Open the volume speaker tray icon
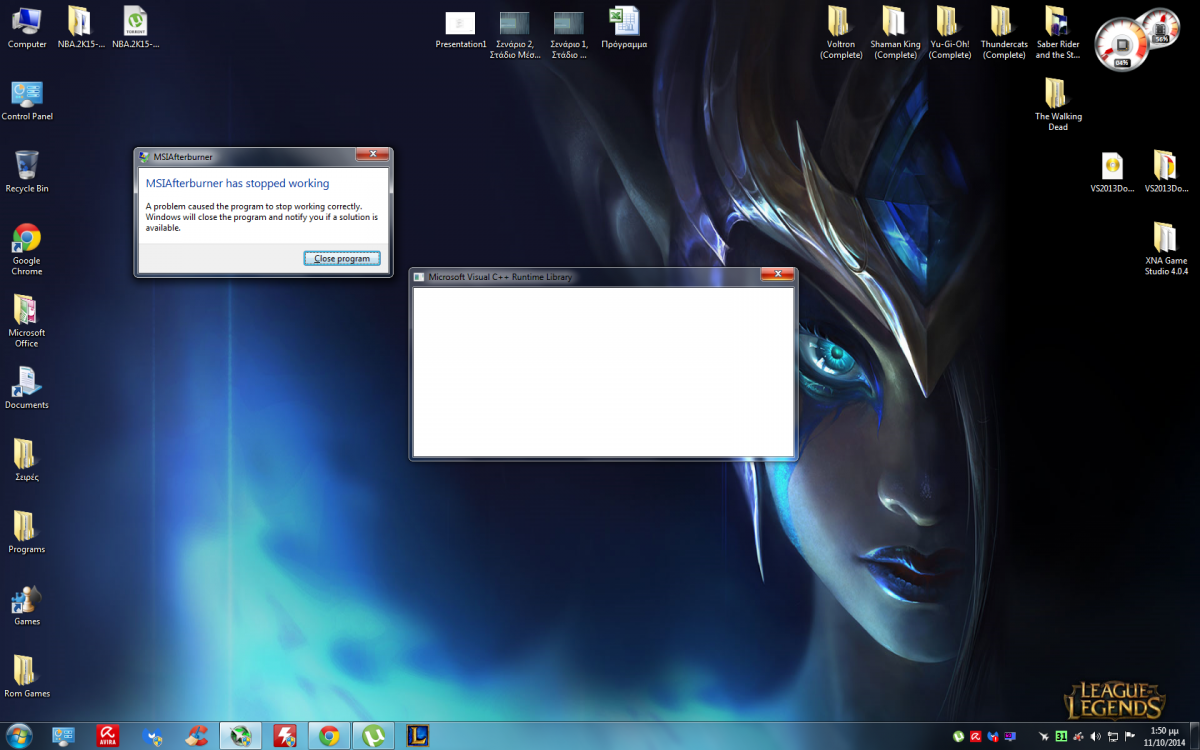This screenshot has height=750, width=1200. pyautogui.click(x=1095, y=737)
